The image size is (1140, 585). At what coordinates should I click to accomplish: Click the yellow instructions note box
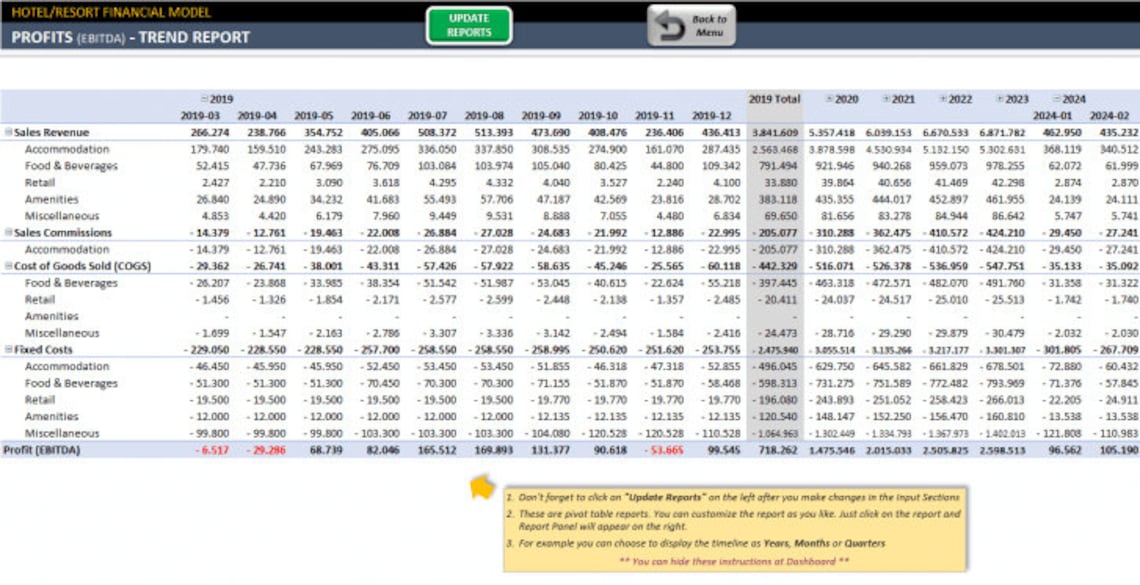coord(735,529)
